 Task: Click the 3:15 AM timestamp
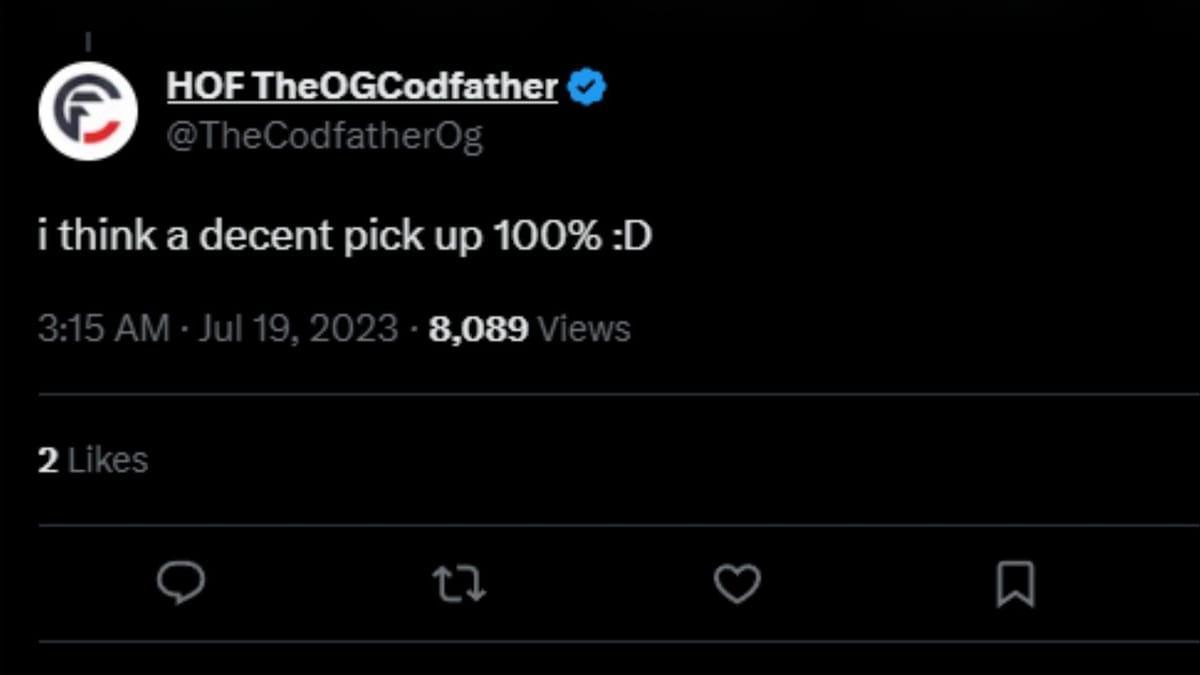pyautogui.click(x=104, y=329)
